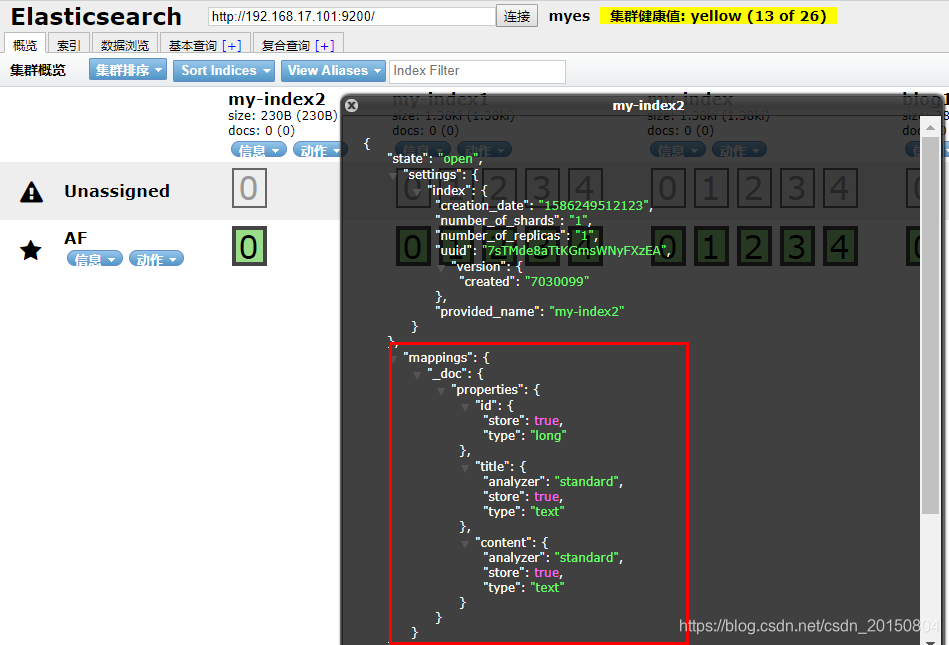This screenshot has height=645, width=949.
Task: Click [+] next to 复合查询
Action: pyautogui.click(x=324, y=45)
